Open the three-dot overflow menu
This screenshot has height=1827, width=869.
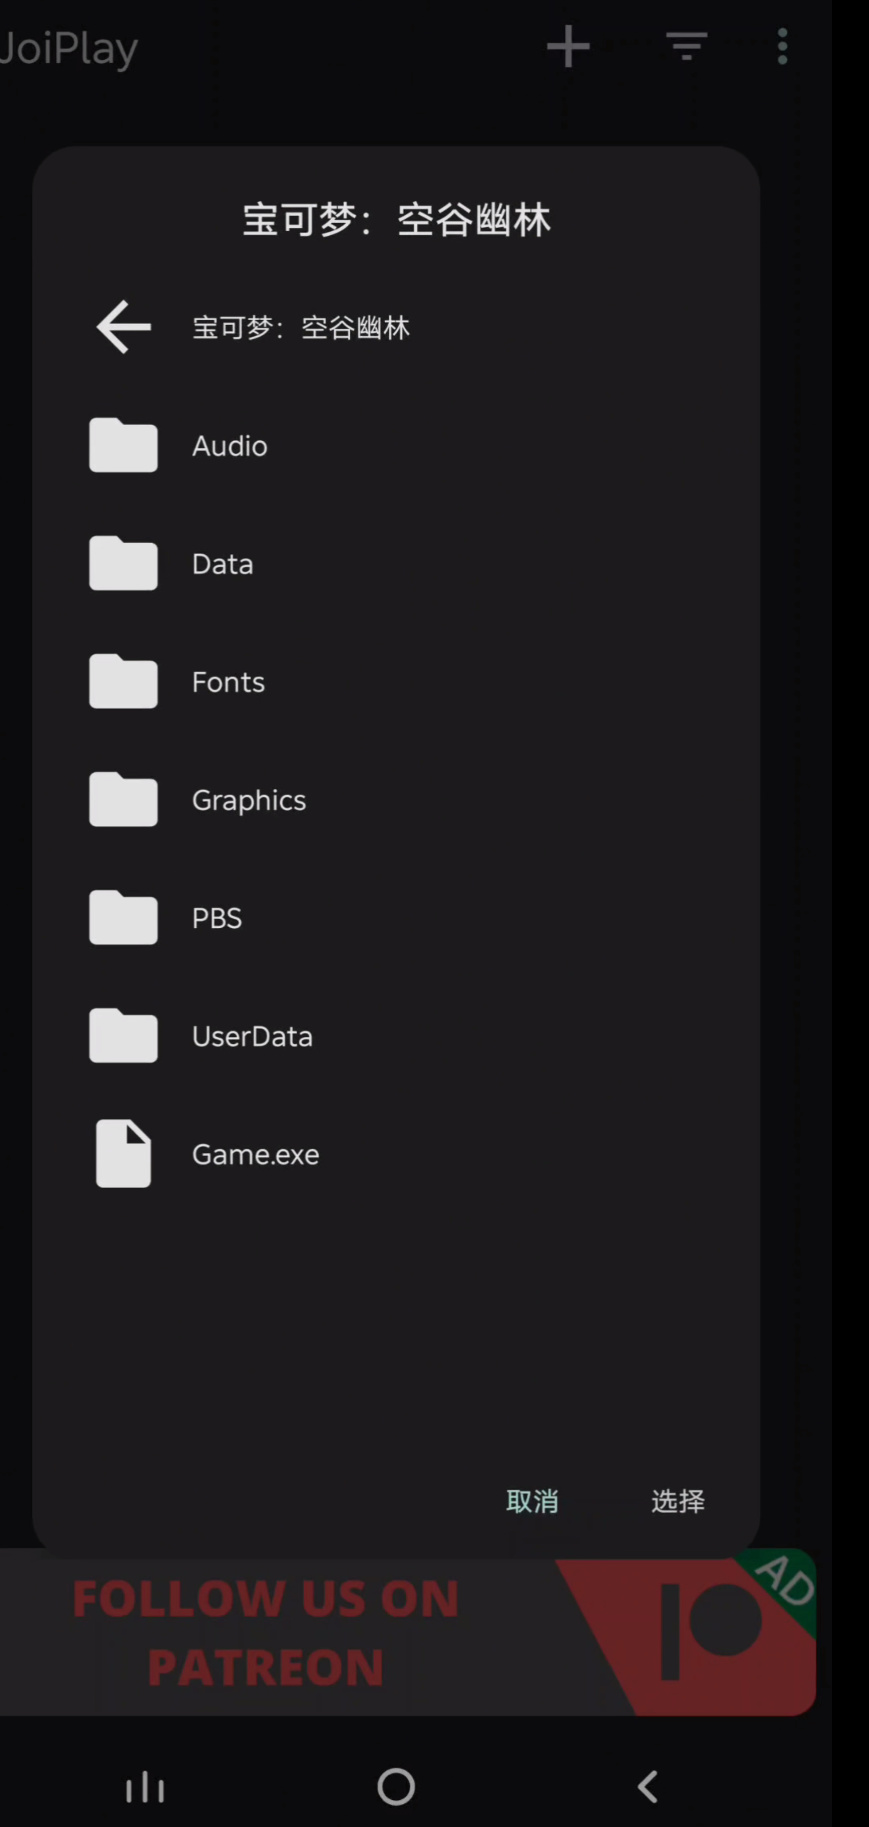pos(782,47)
